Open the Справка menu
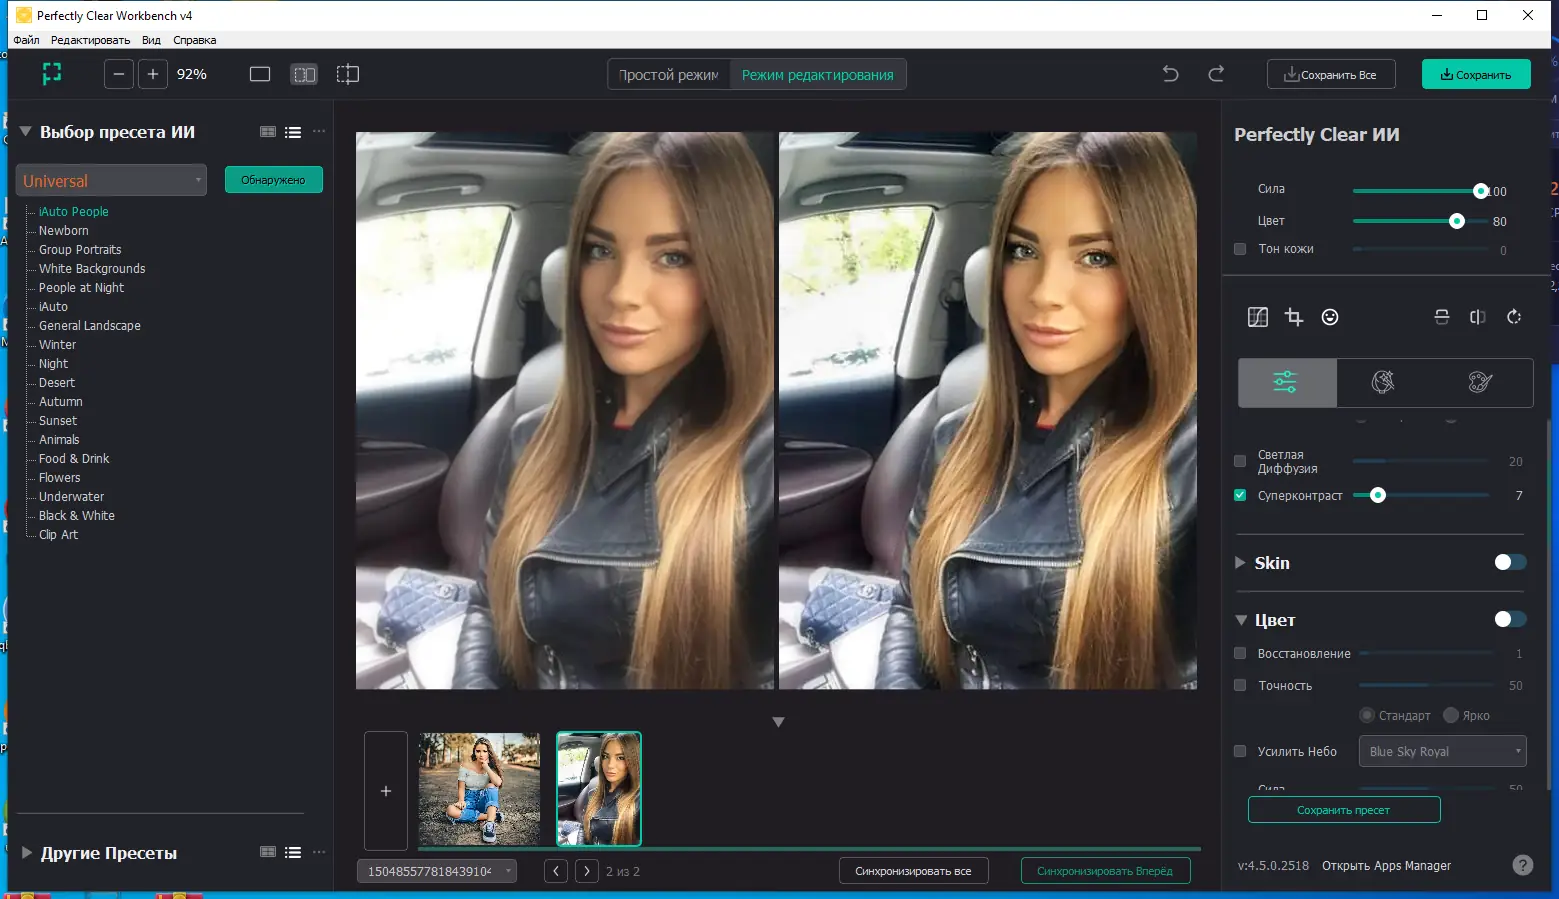The image size is (1559, 899). (x=194, y=40)
